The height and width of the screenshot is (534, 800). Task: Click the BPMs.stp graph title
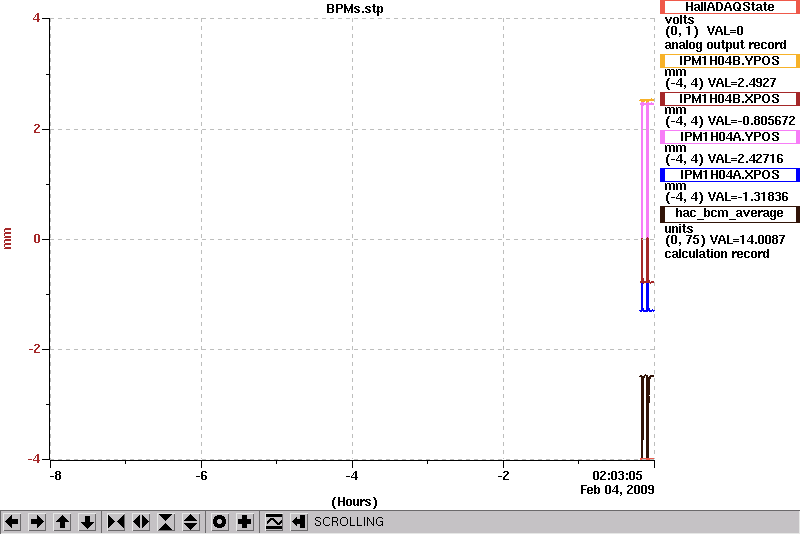coord(355,9)
